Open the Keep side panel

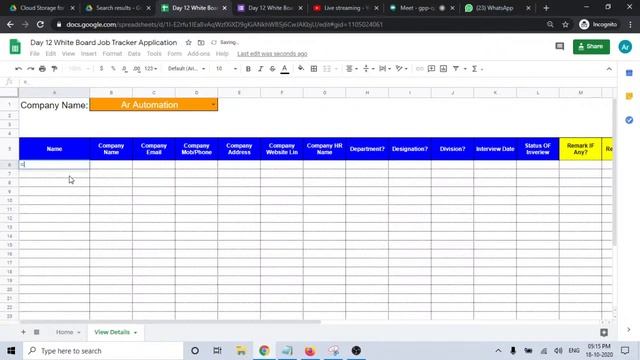point(629,96)
